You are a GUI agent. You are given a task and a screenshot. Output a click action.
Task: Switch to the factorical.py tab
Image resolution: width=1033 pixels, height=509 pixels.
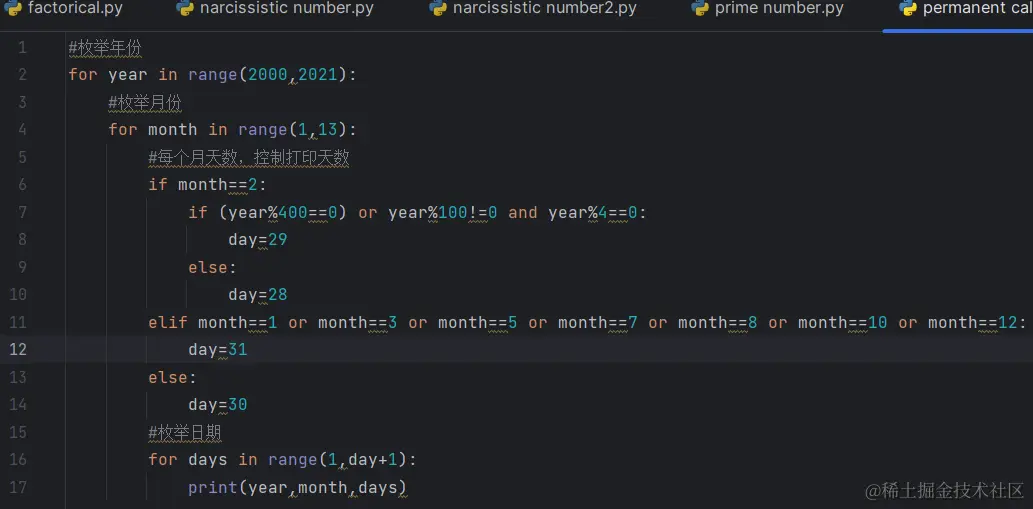coord(63,9)
